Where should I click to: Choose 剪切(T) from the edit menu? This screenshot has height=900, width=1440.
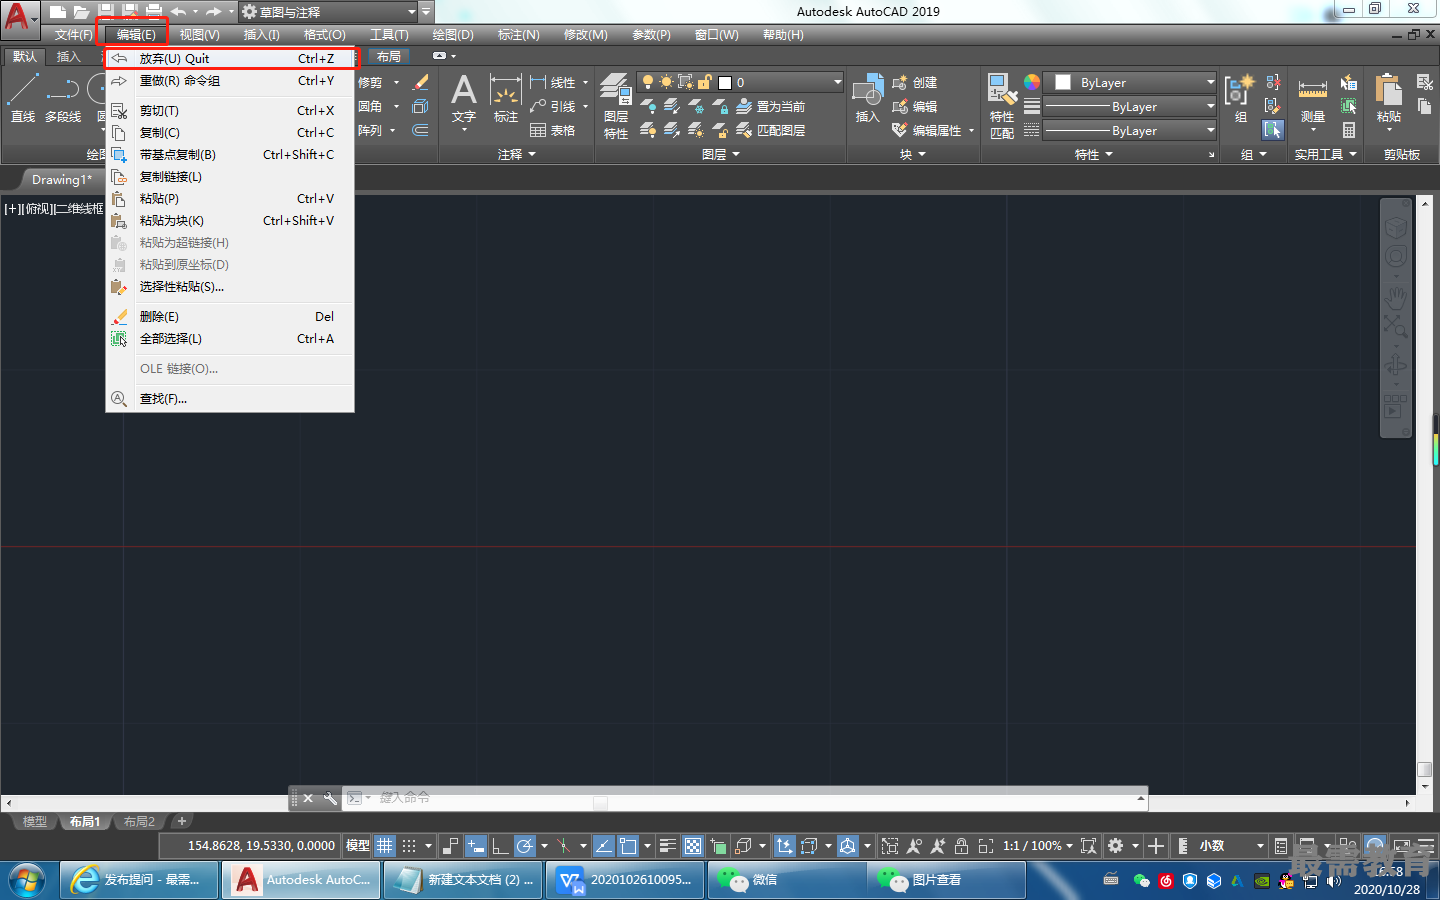click(x=230, y=111)
